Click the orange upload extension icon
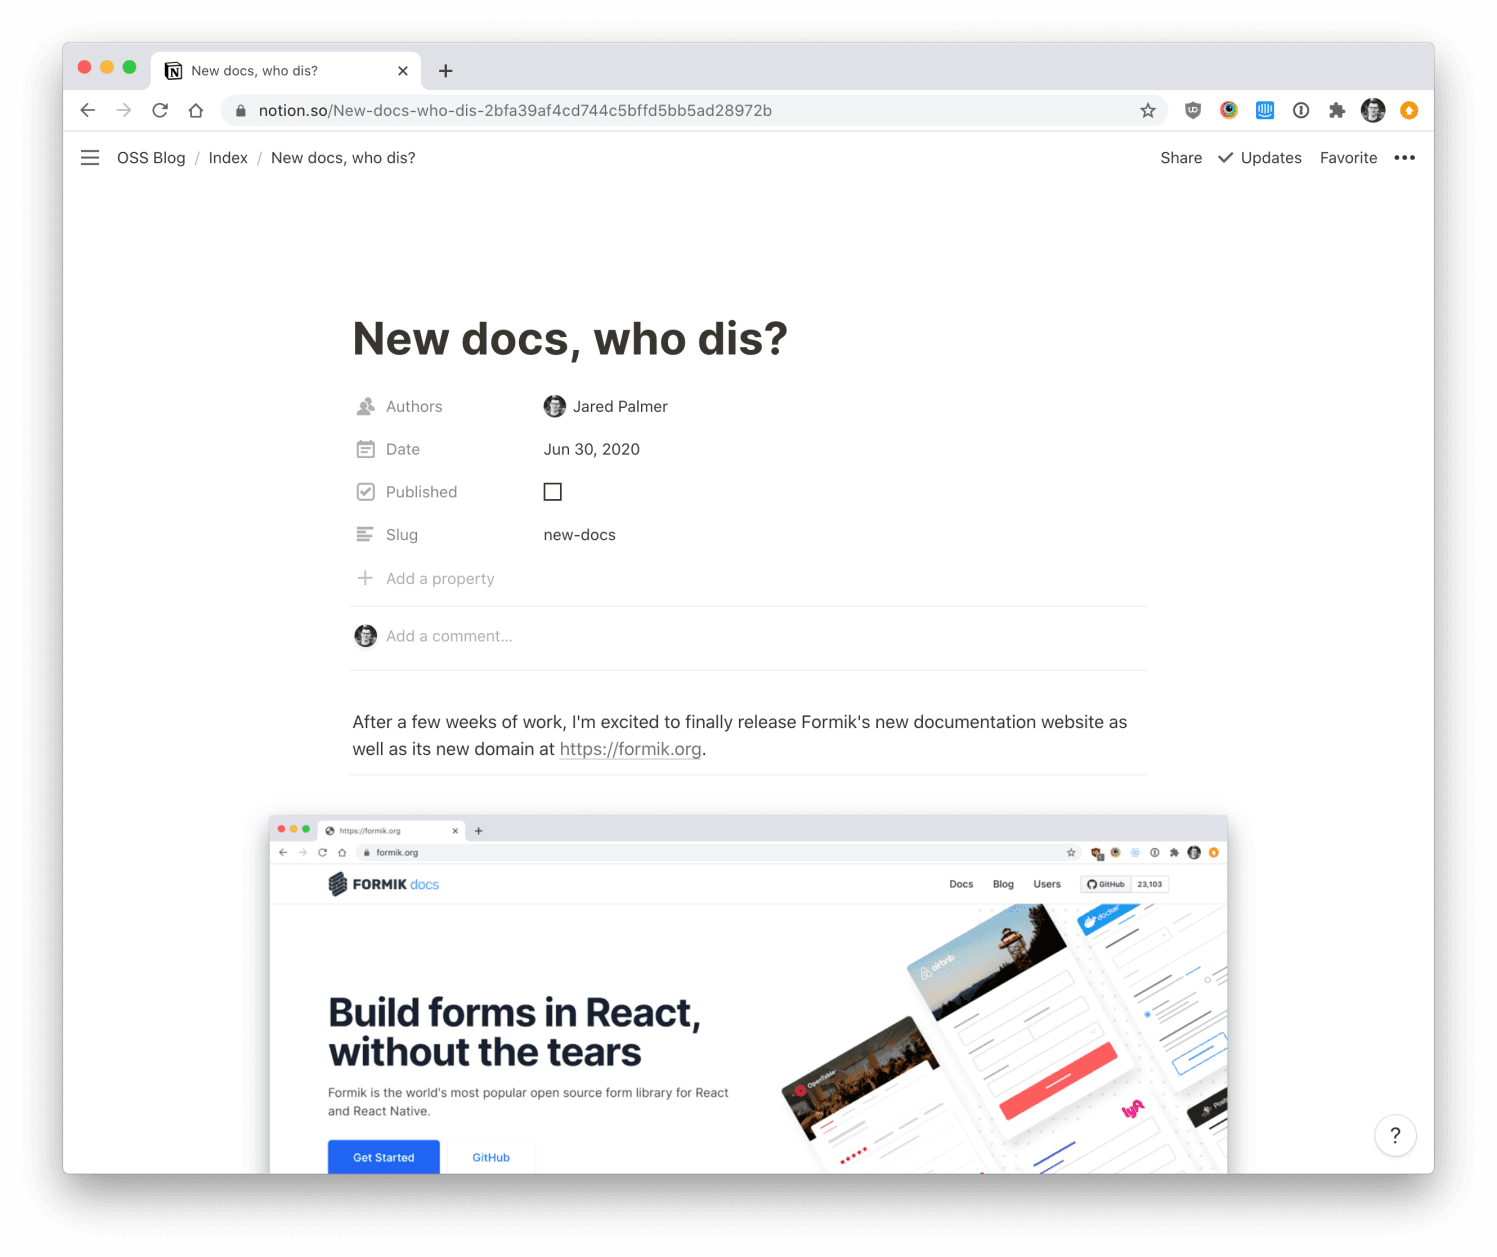Viewport: 1497px width, 1257px height. click(x=1409, y=110)
